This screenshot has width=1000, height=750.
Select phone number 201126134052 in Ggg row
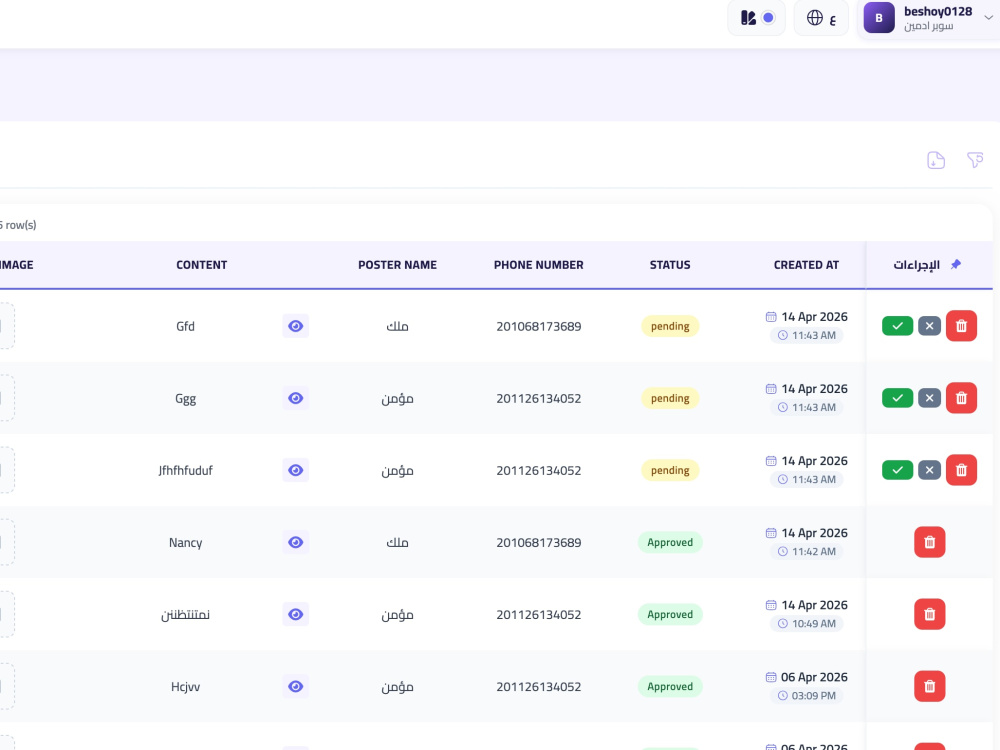[x=539, y=399]
